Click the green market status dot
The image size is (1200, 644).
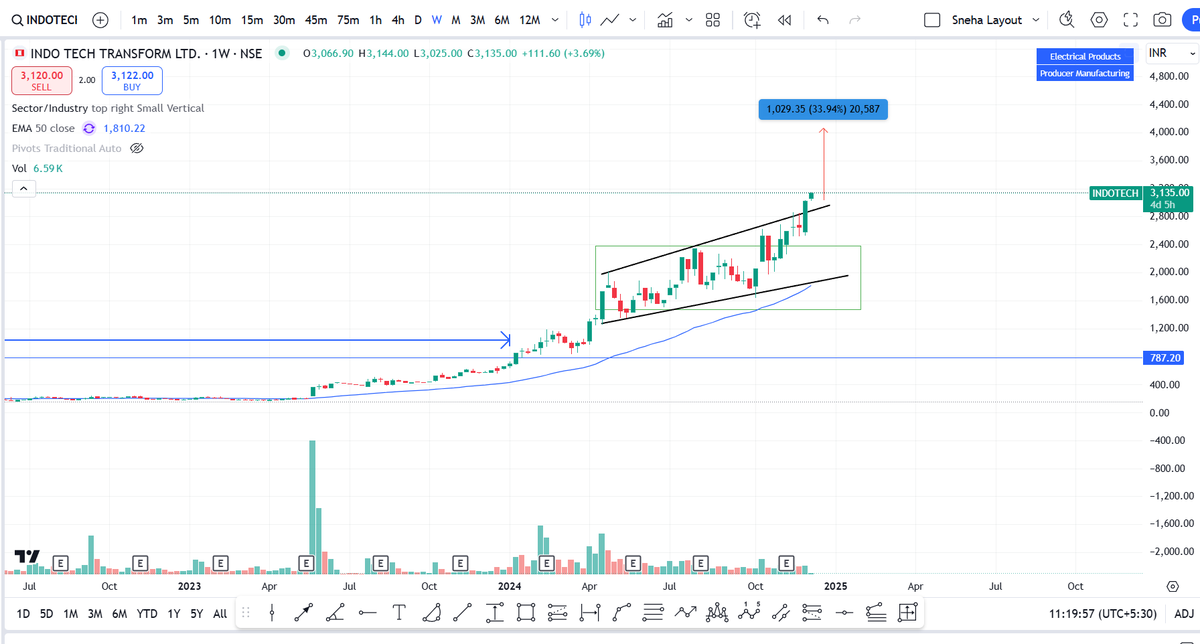(x=282, y=53)
